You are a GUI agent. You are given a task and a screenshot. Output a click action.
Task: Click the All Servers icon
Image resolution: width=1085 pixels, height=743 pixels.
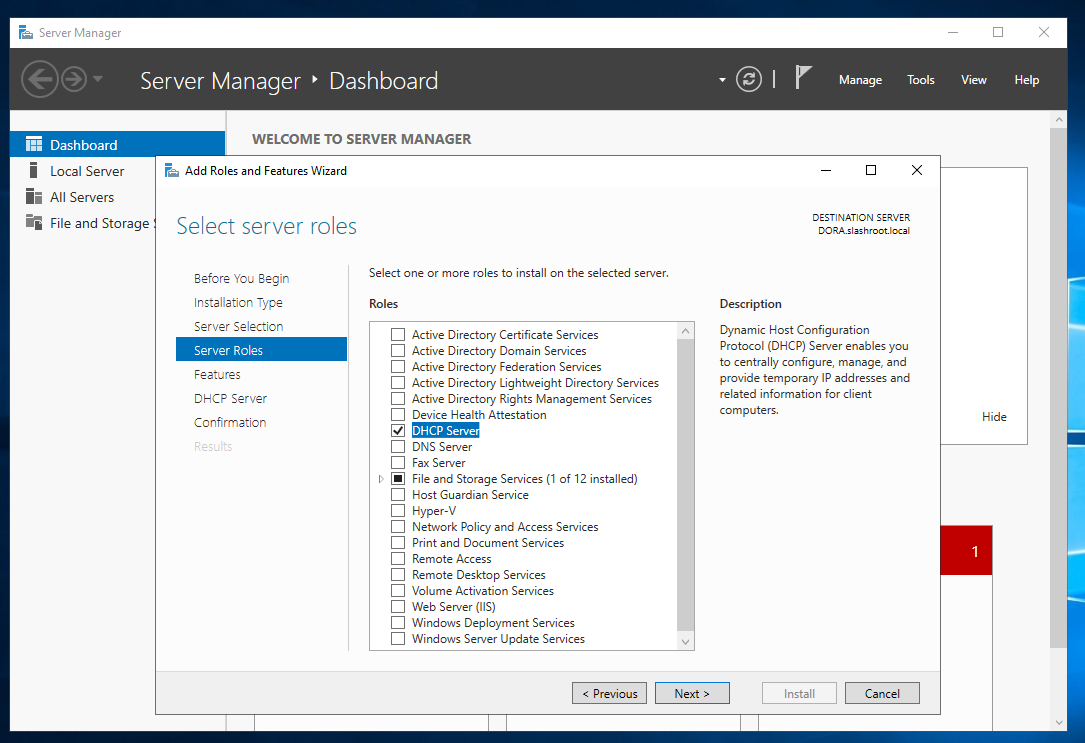click(x=34, y=197)
